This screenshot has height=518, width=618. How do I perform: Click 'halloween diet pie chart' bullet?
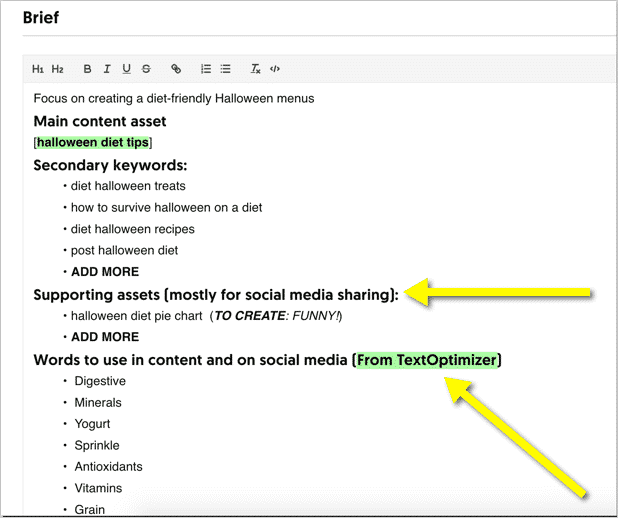coord(136,316)
